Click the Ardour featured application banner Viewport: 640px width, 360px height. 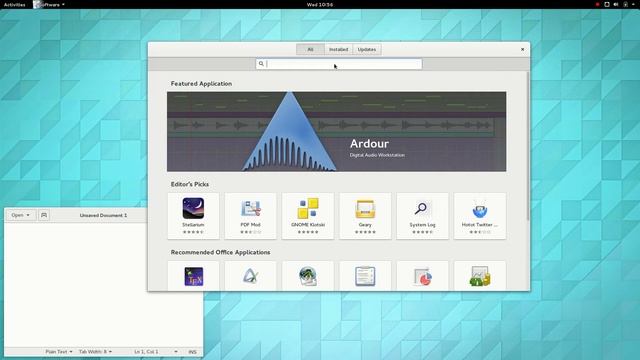(336, 131)
